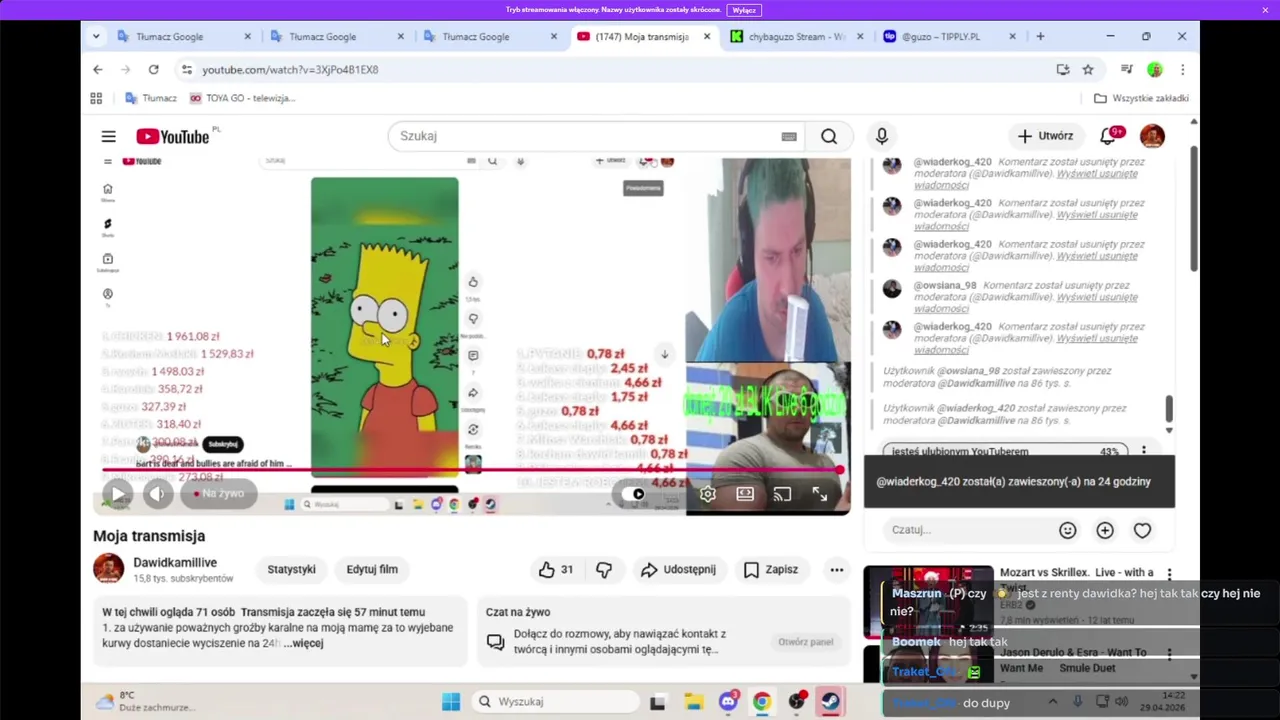
Task: Click the Chrome address bar URL
Action: (290, 69)
